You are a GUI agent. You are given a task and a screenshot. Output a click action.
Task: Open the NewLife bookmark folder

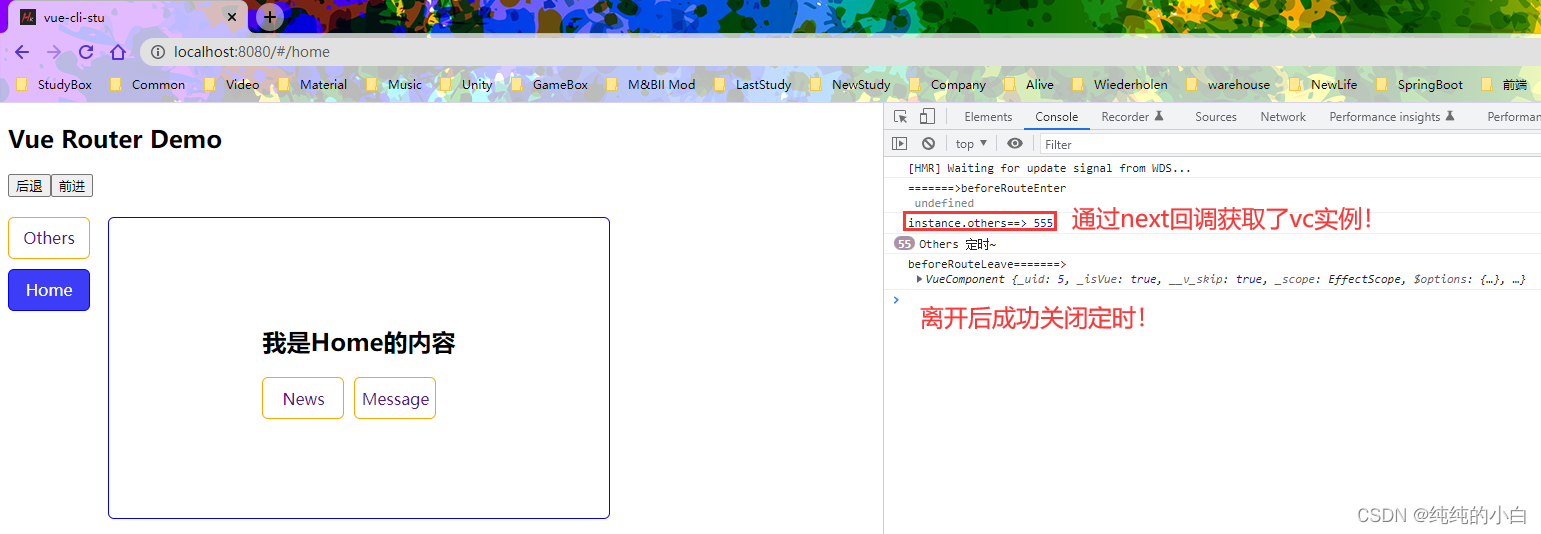click(x=1322, y=85)
